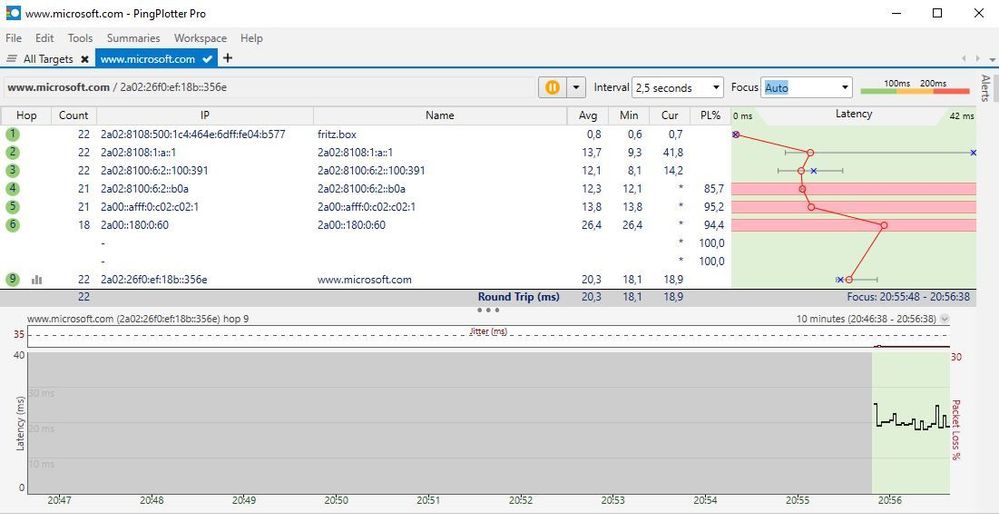Click the 95,2 packet loss value

pos(712,207)
